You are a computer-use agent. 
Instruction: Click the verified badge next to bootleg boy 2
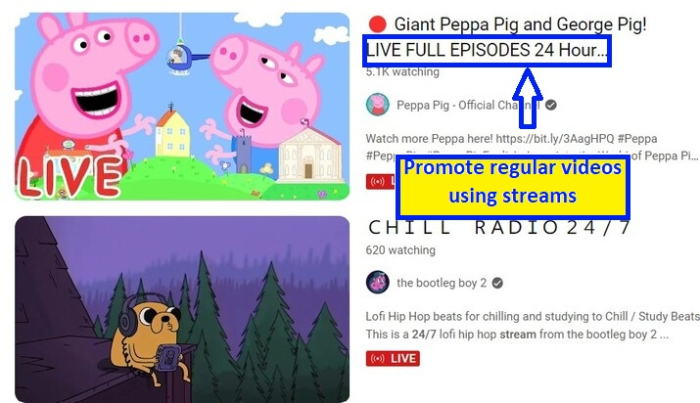[x=497, y=283]
